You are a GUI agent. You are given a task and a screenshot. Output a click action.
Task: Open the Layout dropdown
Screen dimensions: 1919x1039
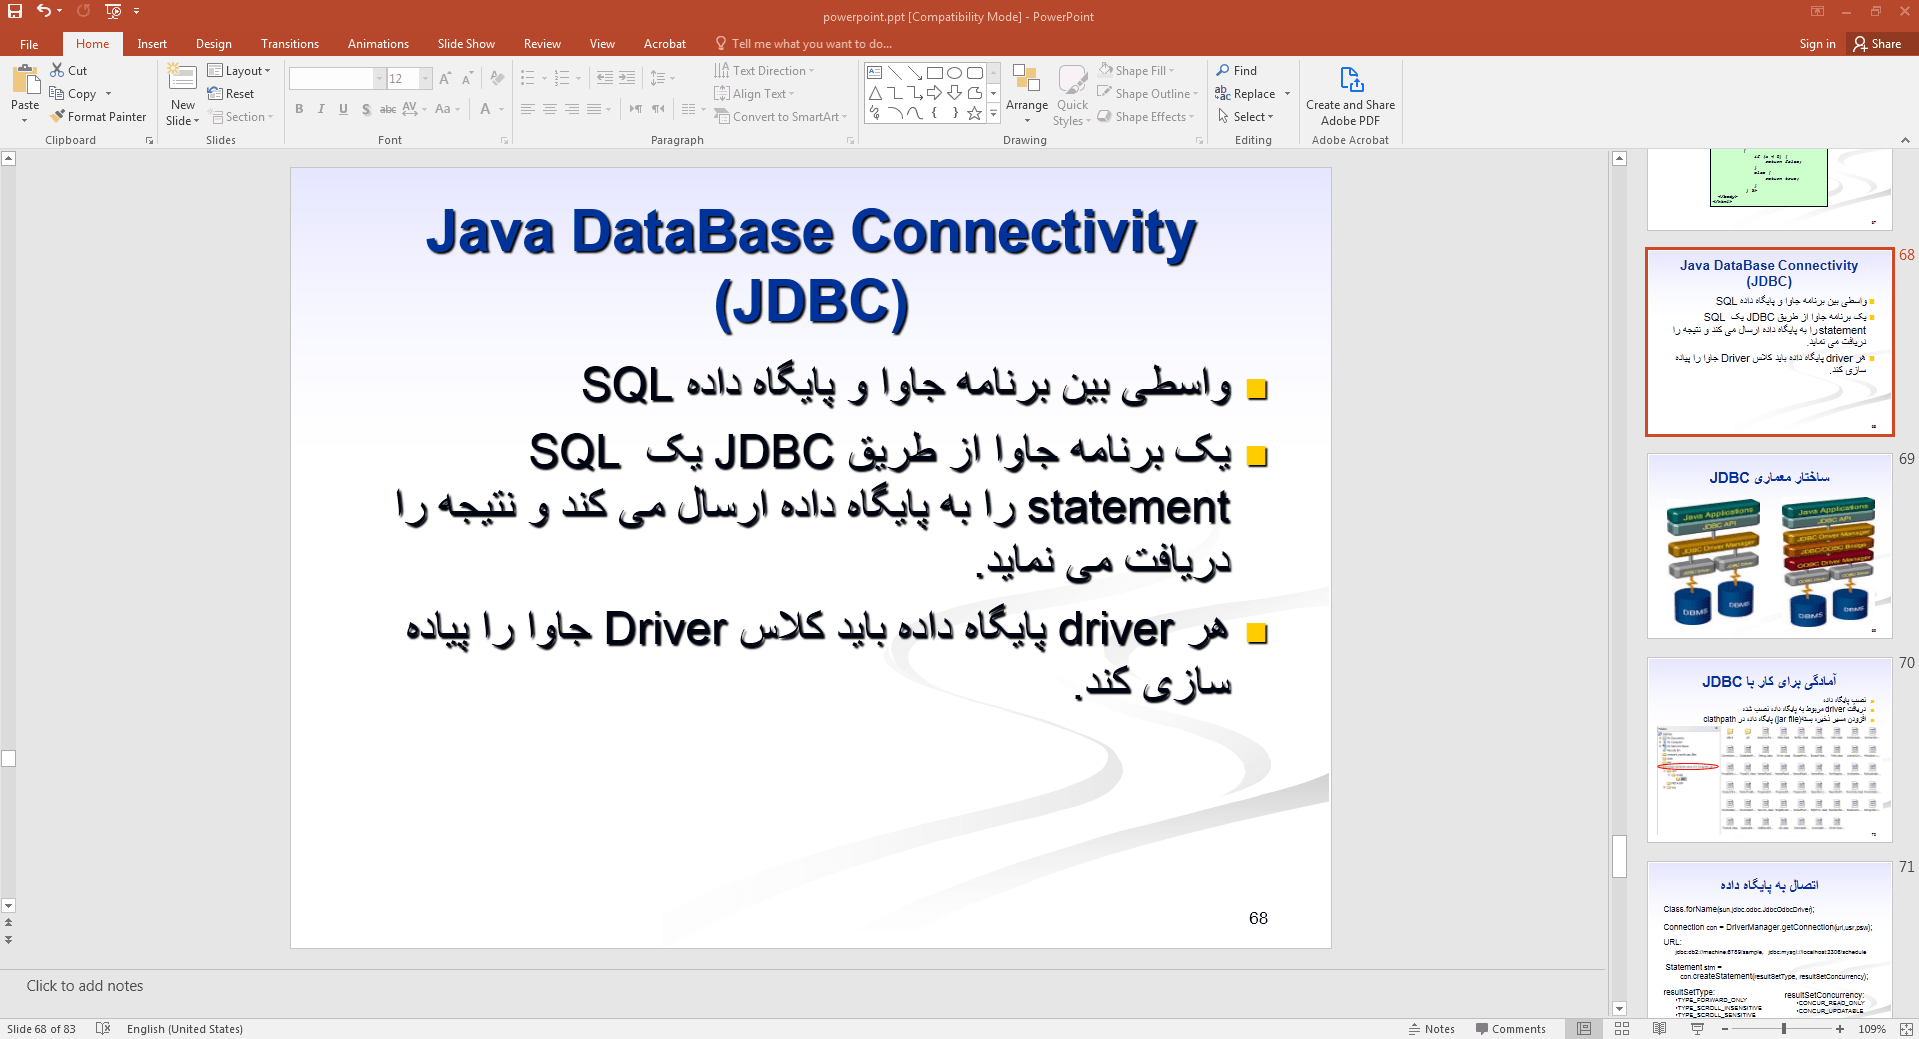pyautogui.click(x=239, y=70)
